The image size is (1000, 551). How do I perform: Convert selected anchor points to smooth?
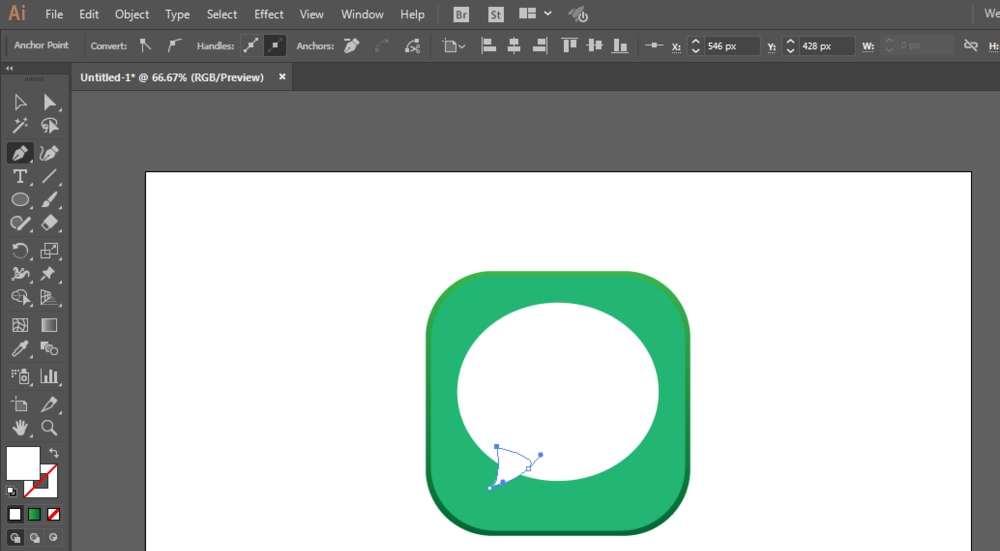[x=173, y=45]
